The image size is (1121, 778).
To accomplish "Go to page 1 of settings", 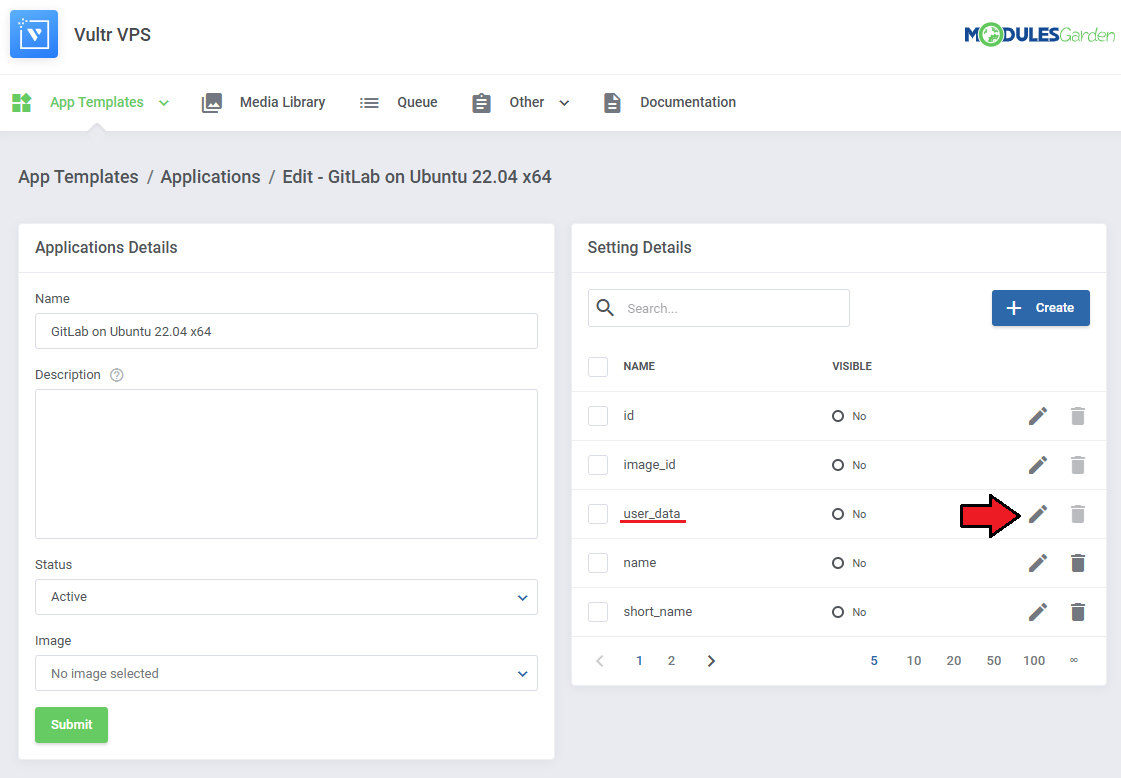I will click(x=639, y=661).
